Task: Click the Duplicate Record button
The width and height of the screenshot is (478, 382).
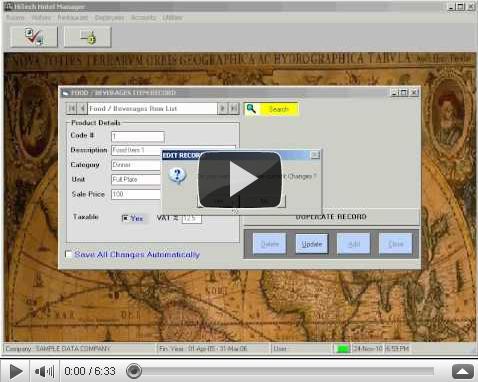Action: pos(331,217)
